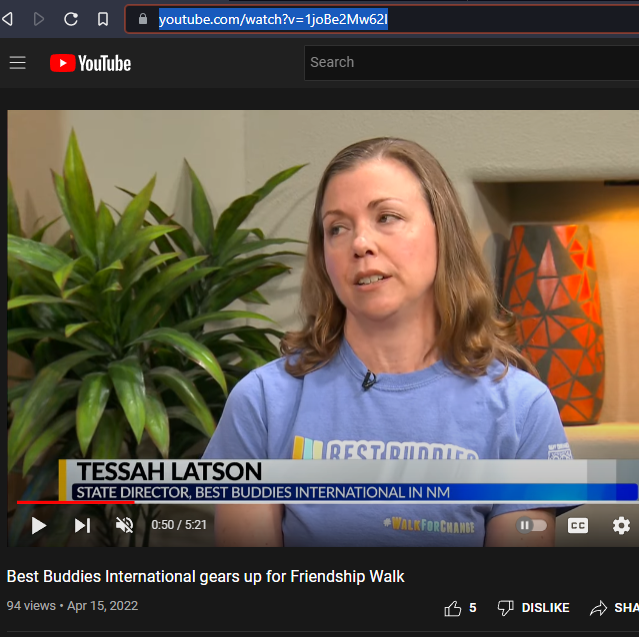This screenshot has height=637, width=639.
Task: Toggle the autoplay switch
Action: point(531,525)
